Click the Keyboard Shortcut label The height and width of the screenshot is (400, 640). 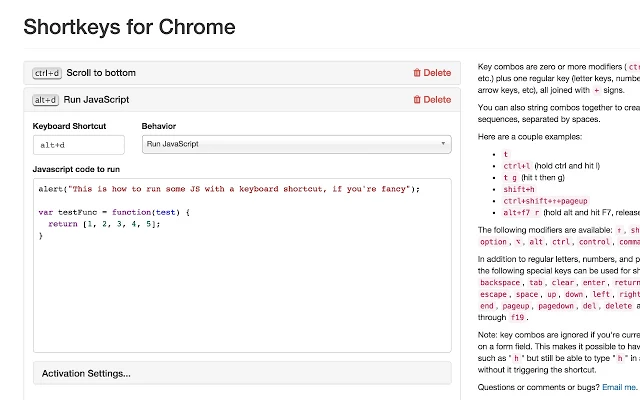pyautogui.click(x=69, y=126)
